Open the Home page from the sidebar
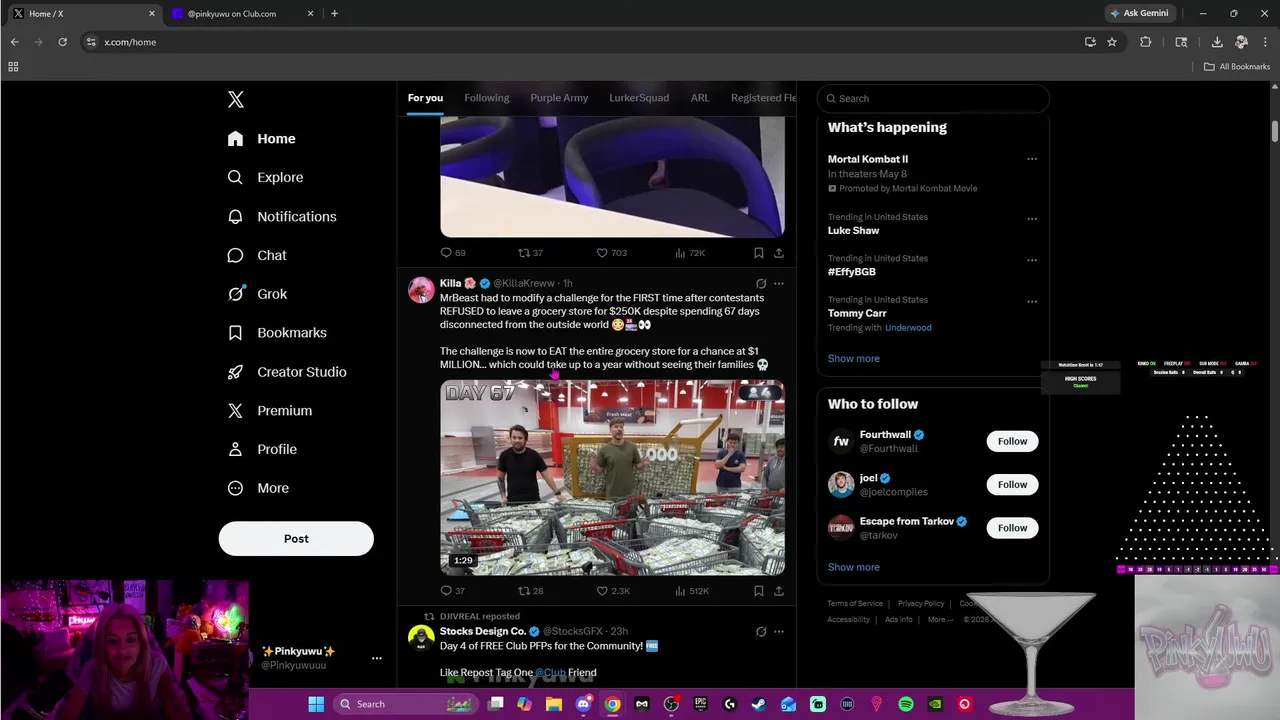 tap(261, 139)
